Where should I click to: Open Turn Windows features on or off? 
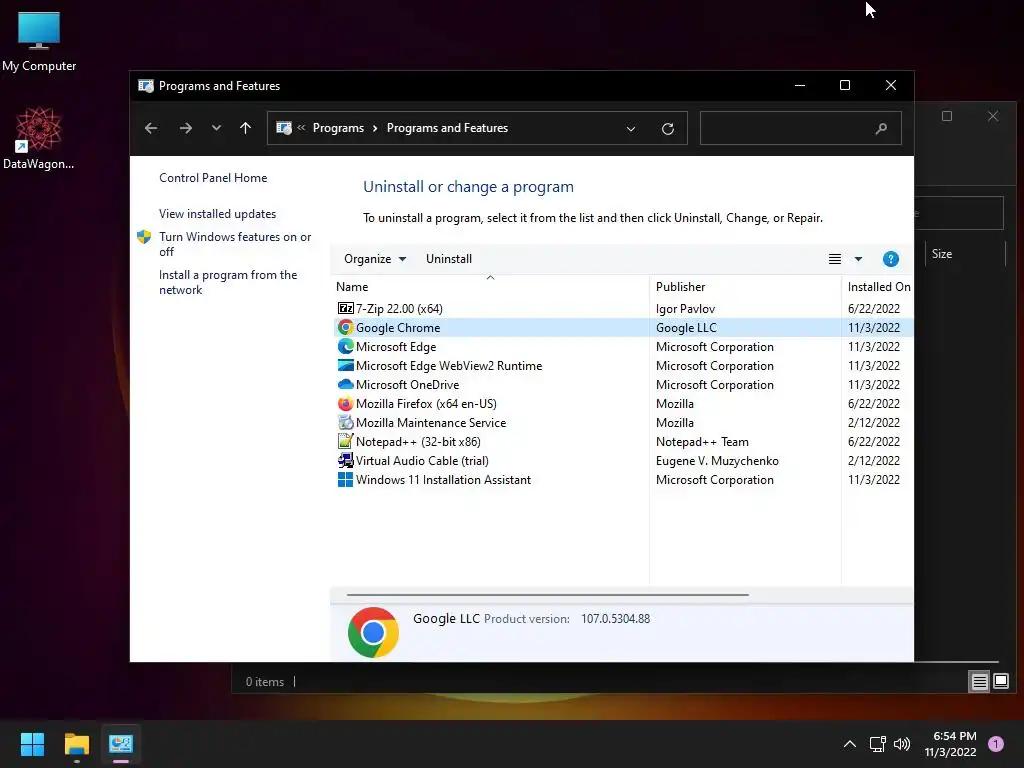click(235, 244)
